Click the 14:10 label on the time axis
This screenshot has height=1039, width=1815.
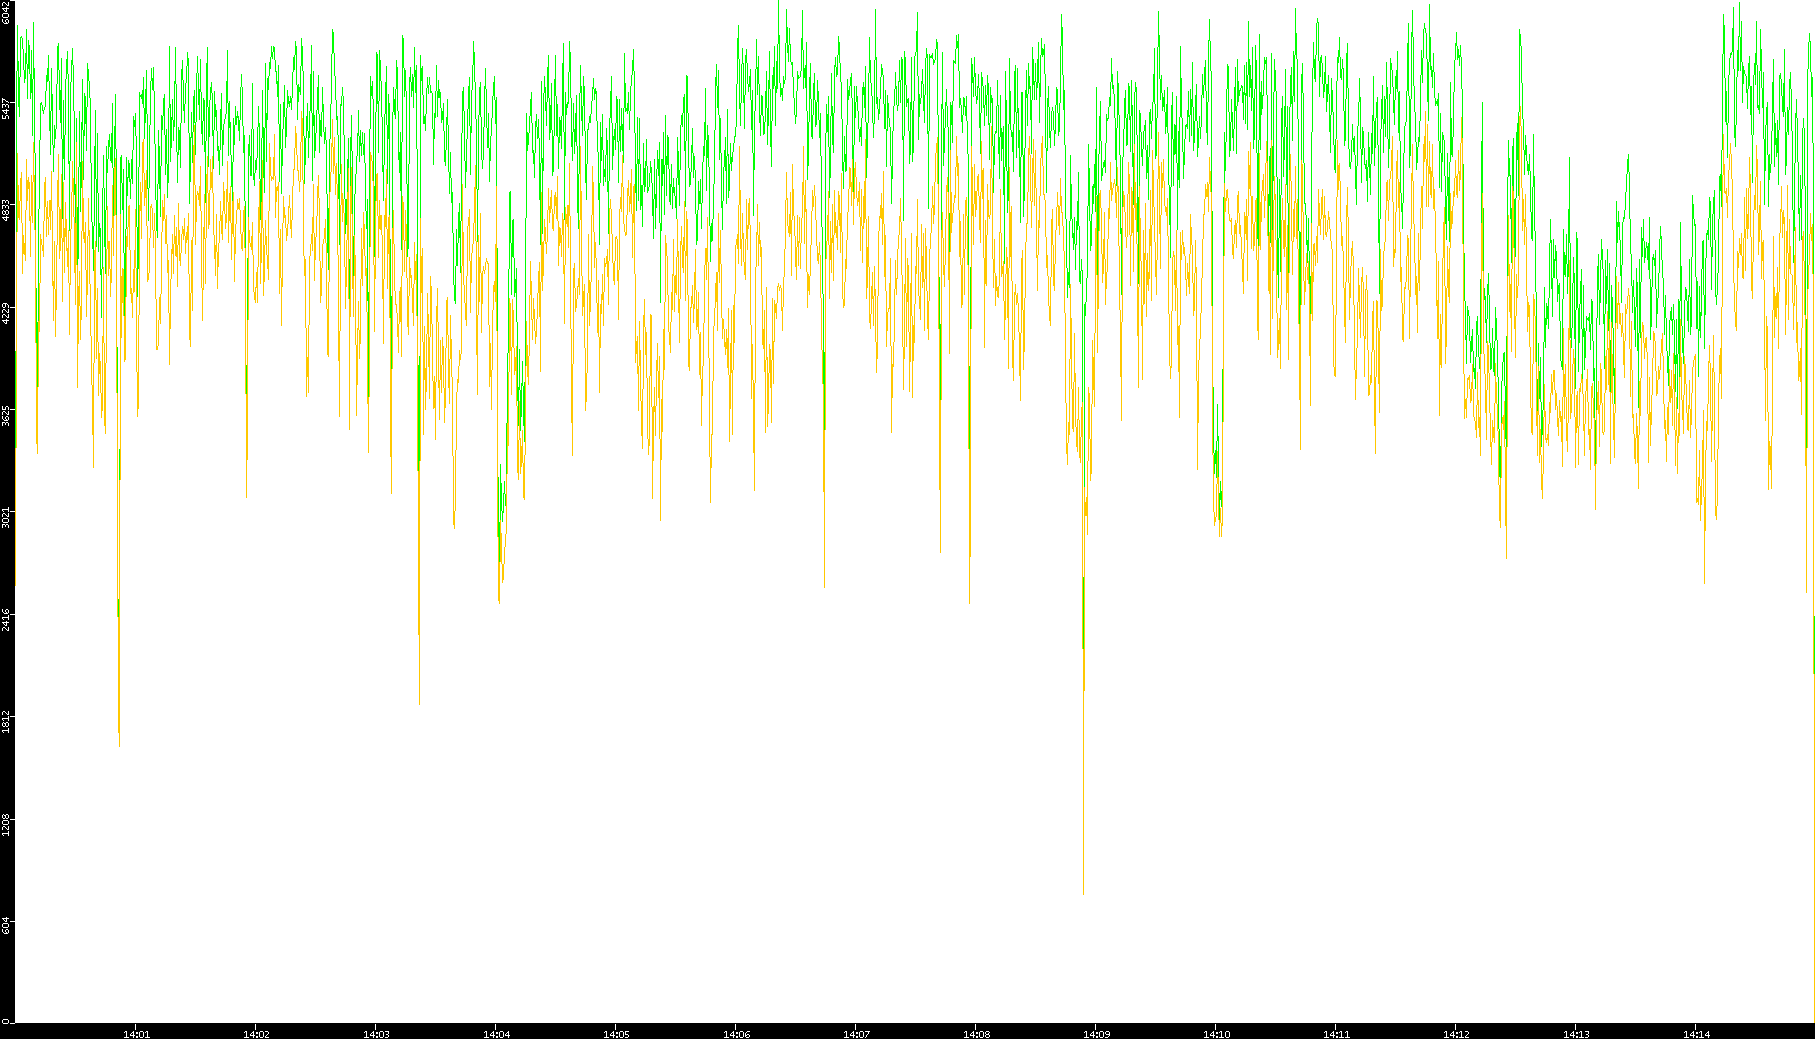[x=1216, y=1034]
